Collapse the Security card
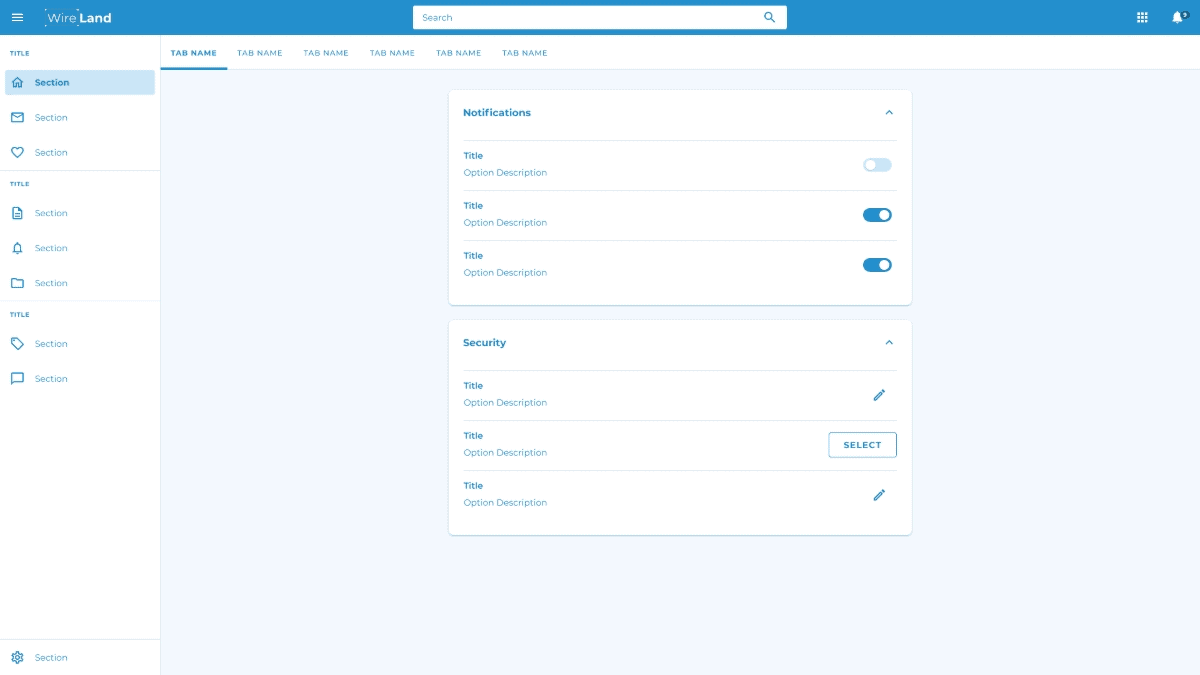This screenshot has height=675, width=1200. pyautogui.click(x=889, y=343)
